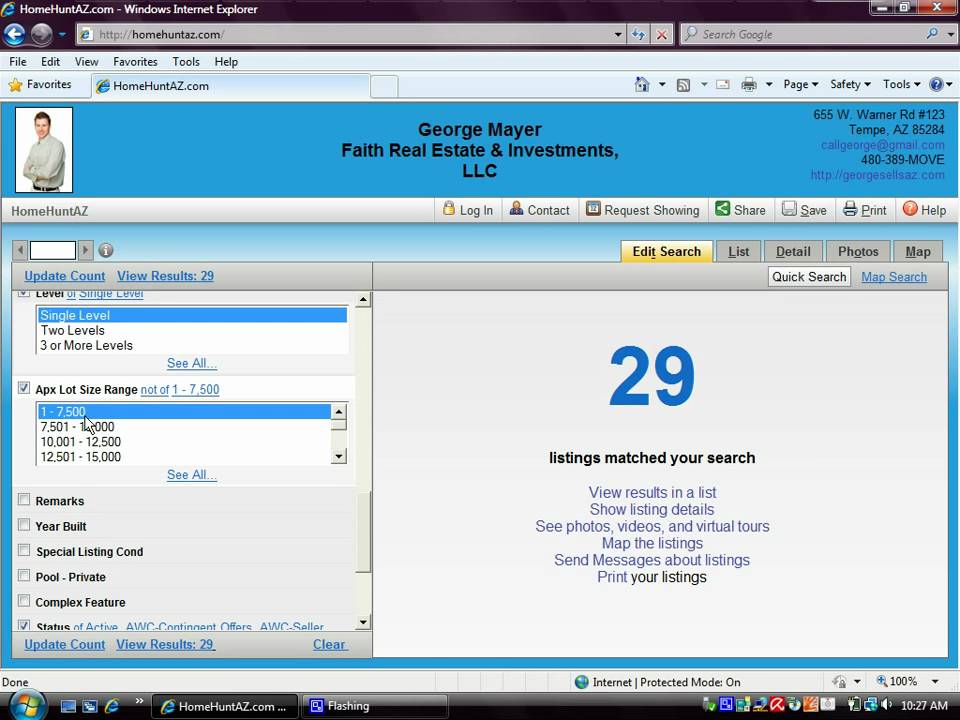
Task: Click View results in a list link
Action: coord(652,492)
